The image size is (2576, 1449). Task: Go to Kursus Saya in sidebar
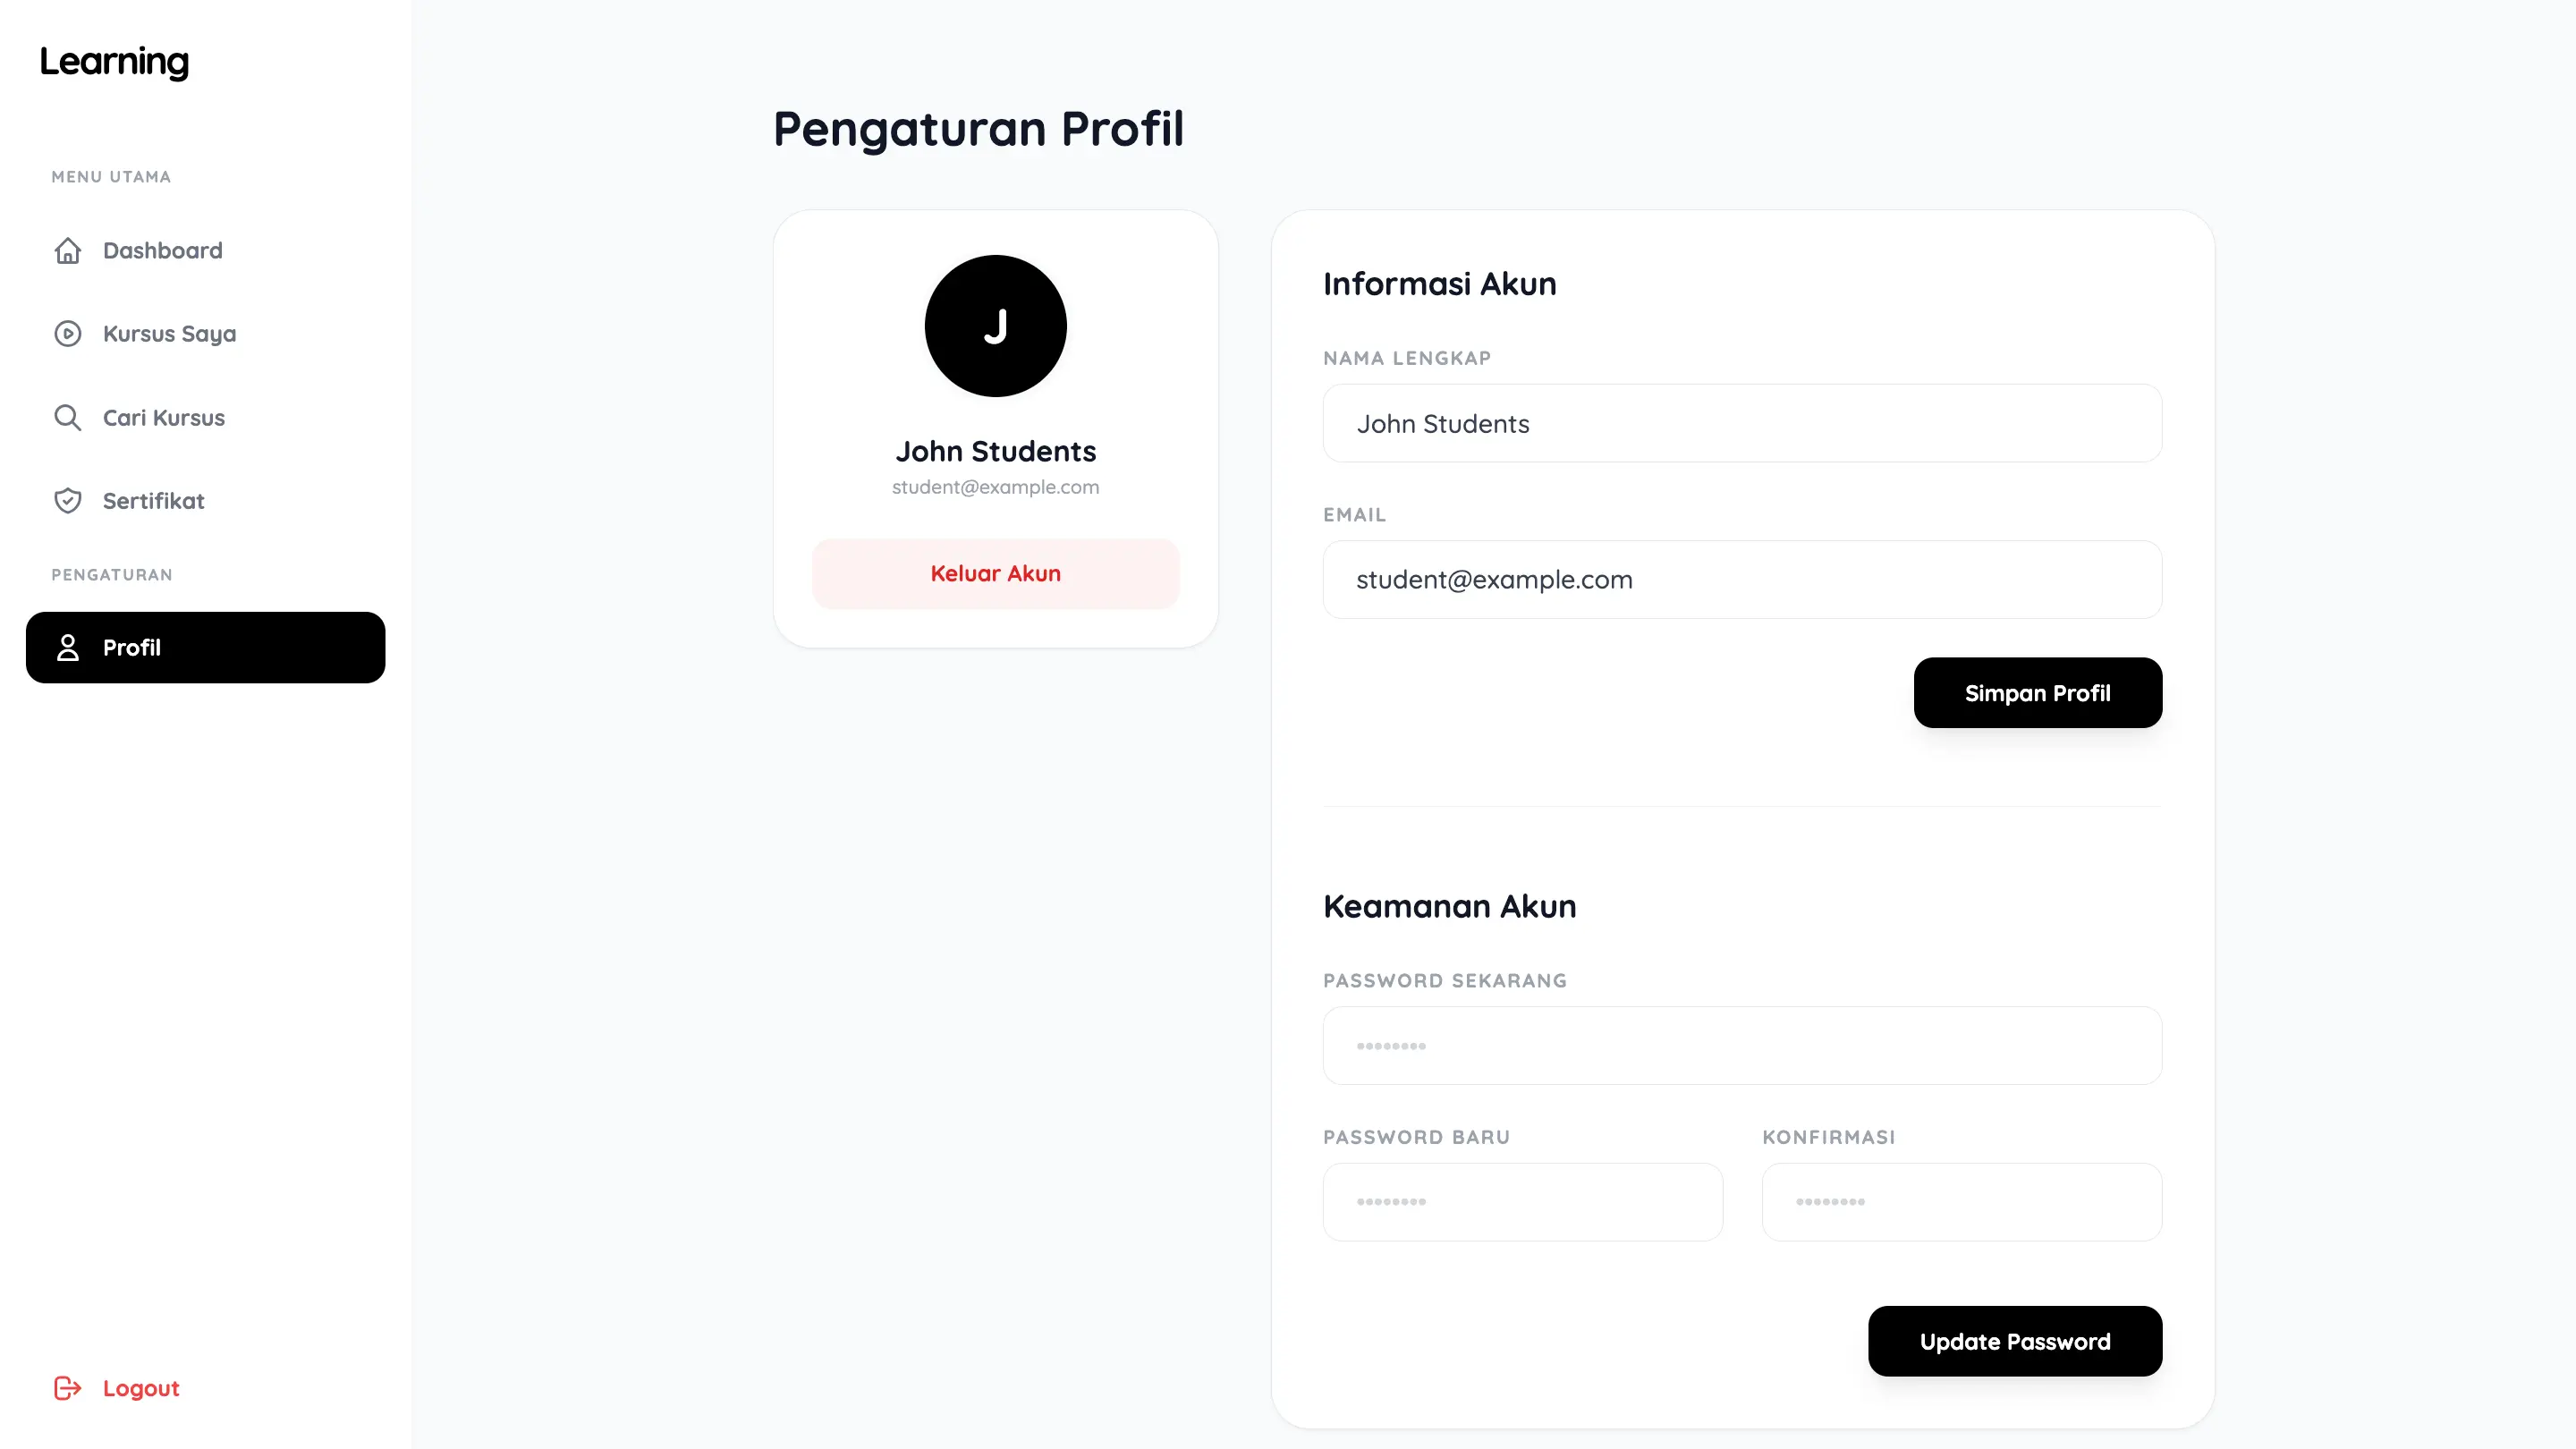(170, 333)
